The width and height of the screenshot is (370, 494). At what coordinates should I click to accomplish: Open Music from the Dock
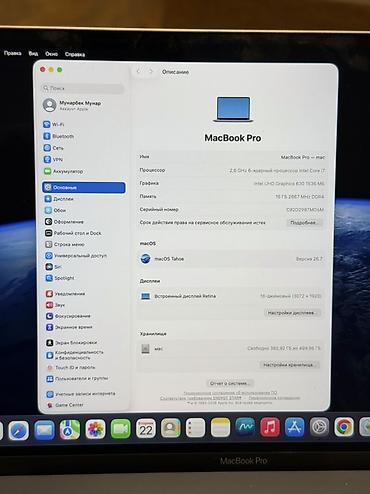coord(270,427)
